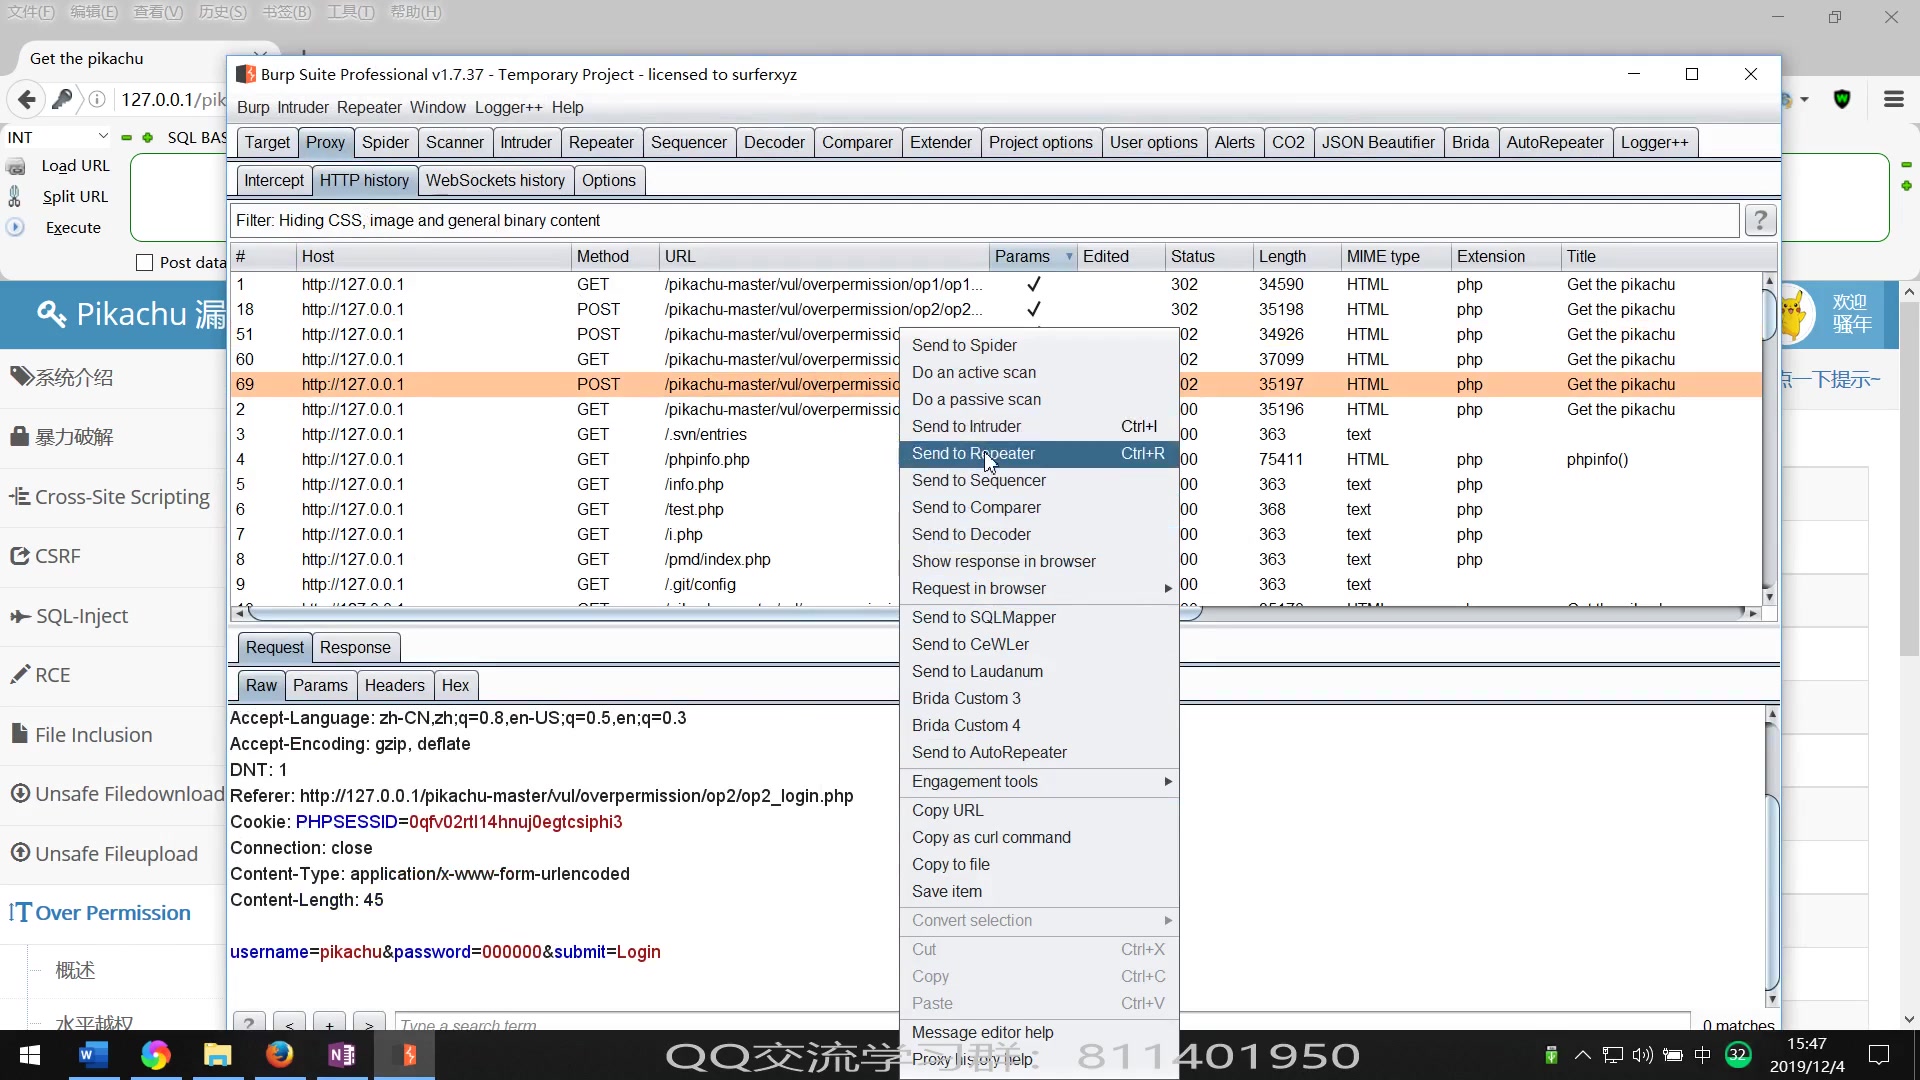Choose Send to Repeater from context menu
Viewport: 1920px width, 1080px height.
1040,453
